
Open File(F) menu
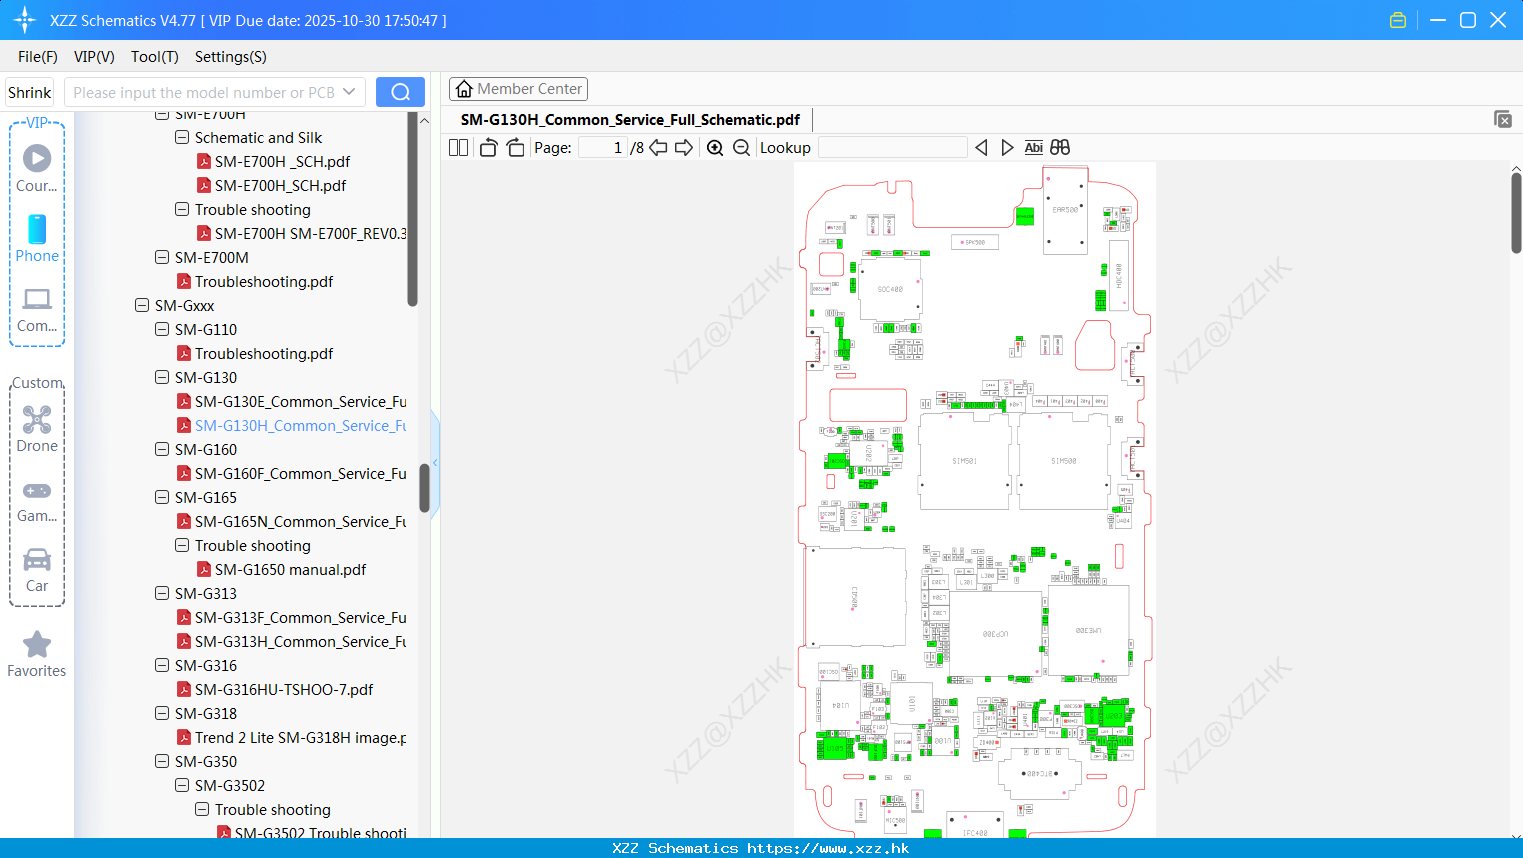point(38,57)
